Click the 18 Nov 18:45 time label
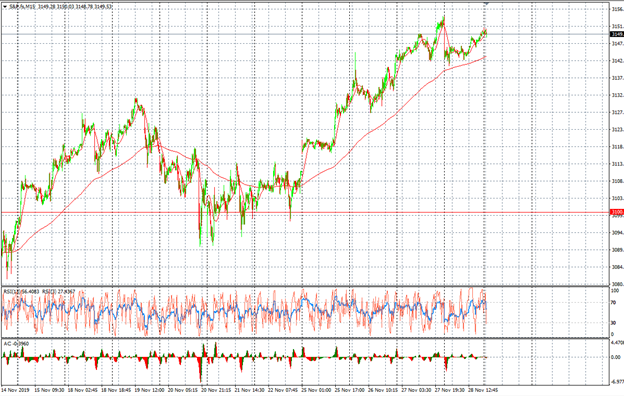Screen dimensions: 629x396 point(116,390)
